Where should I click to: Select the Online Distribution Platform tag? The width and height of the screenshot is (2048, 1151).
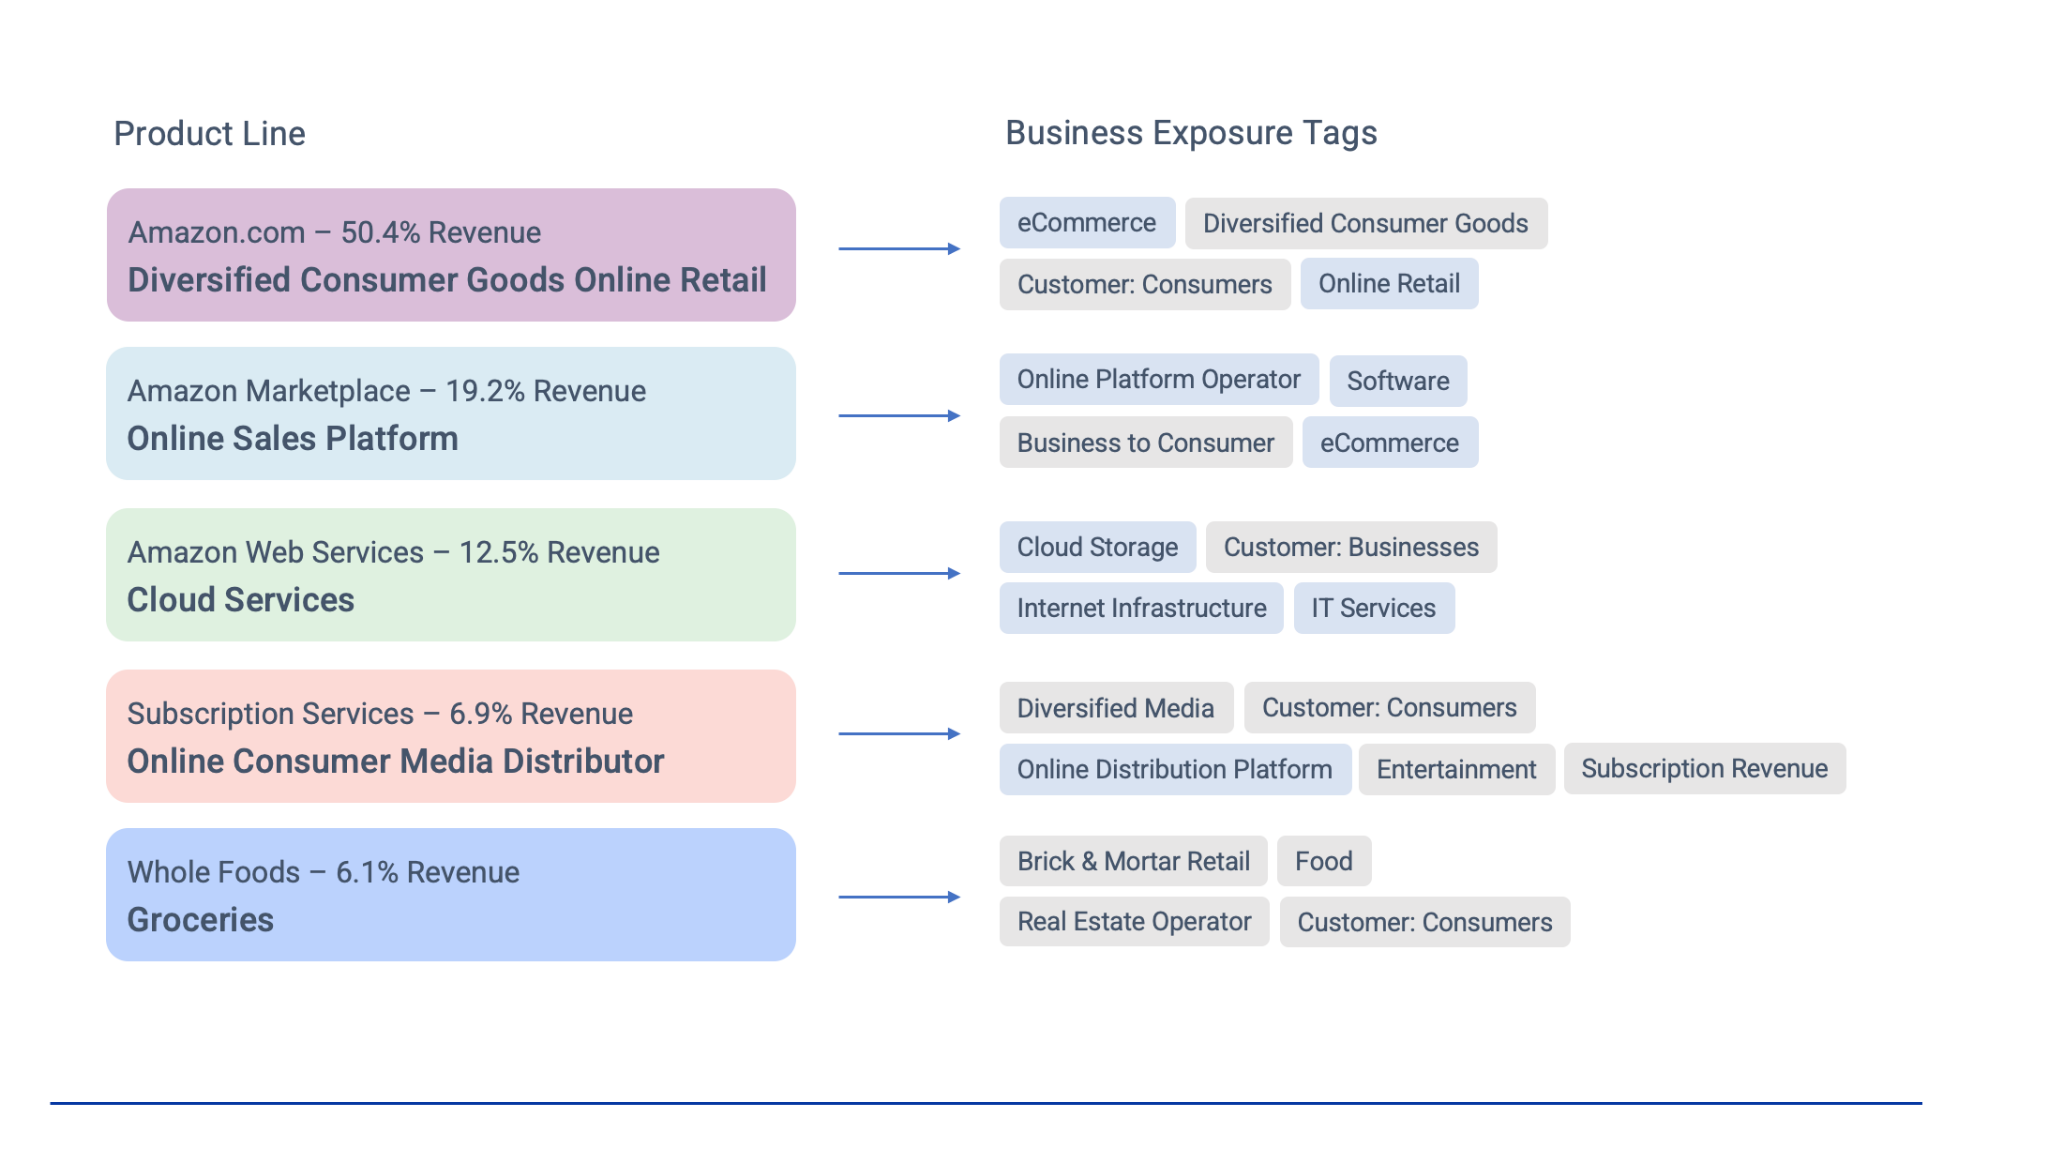pos(1174,769)
